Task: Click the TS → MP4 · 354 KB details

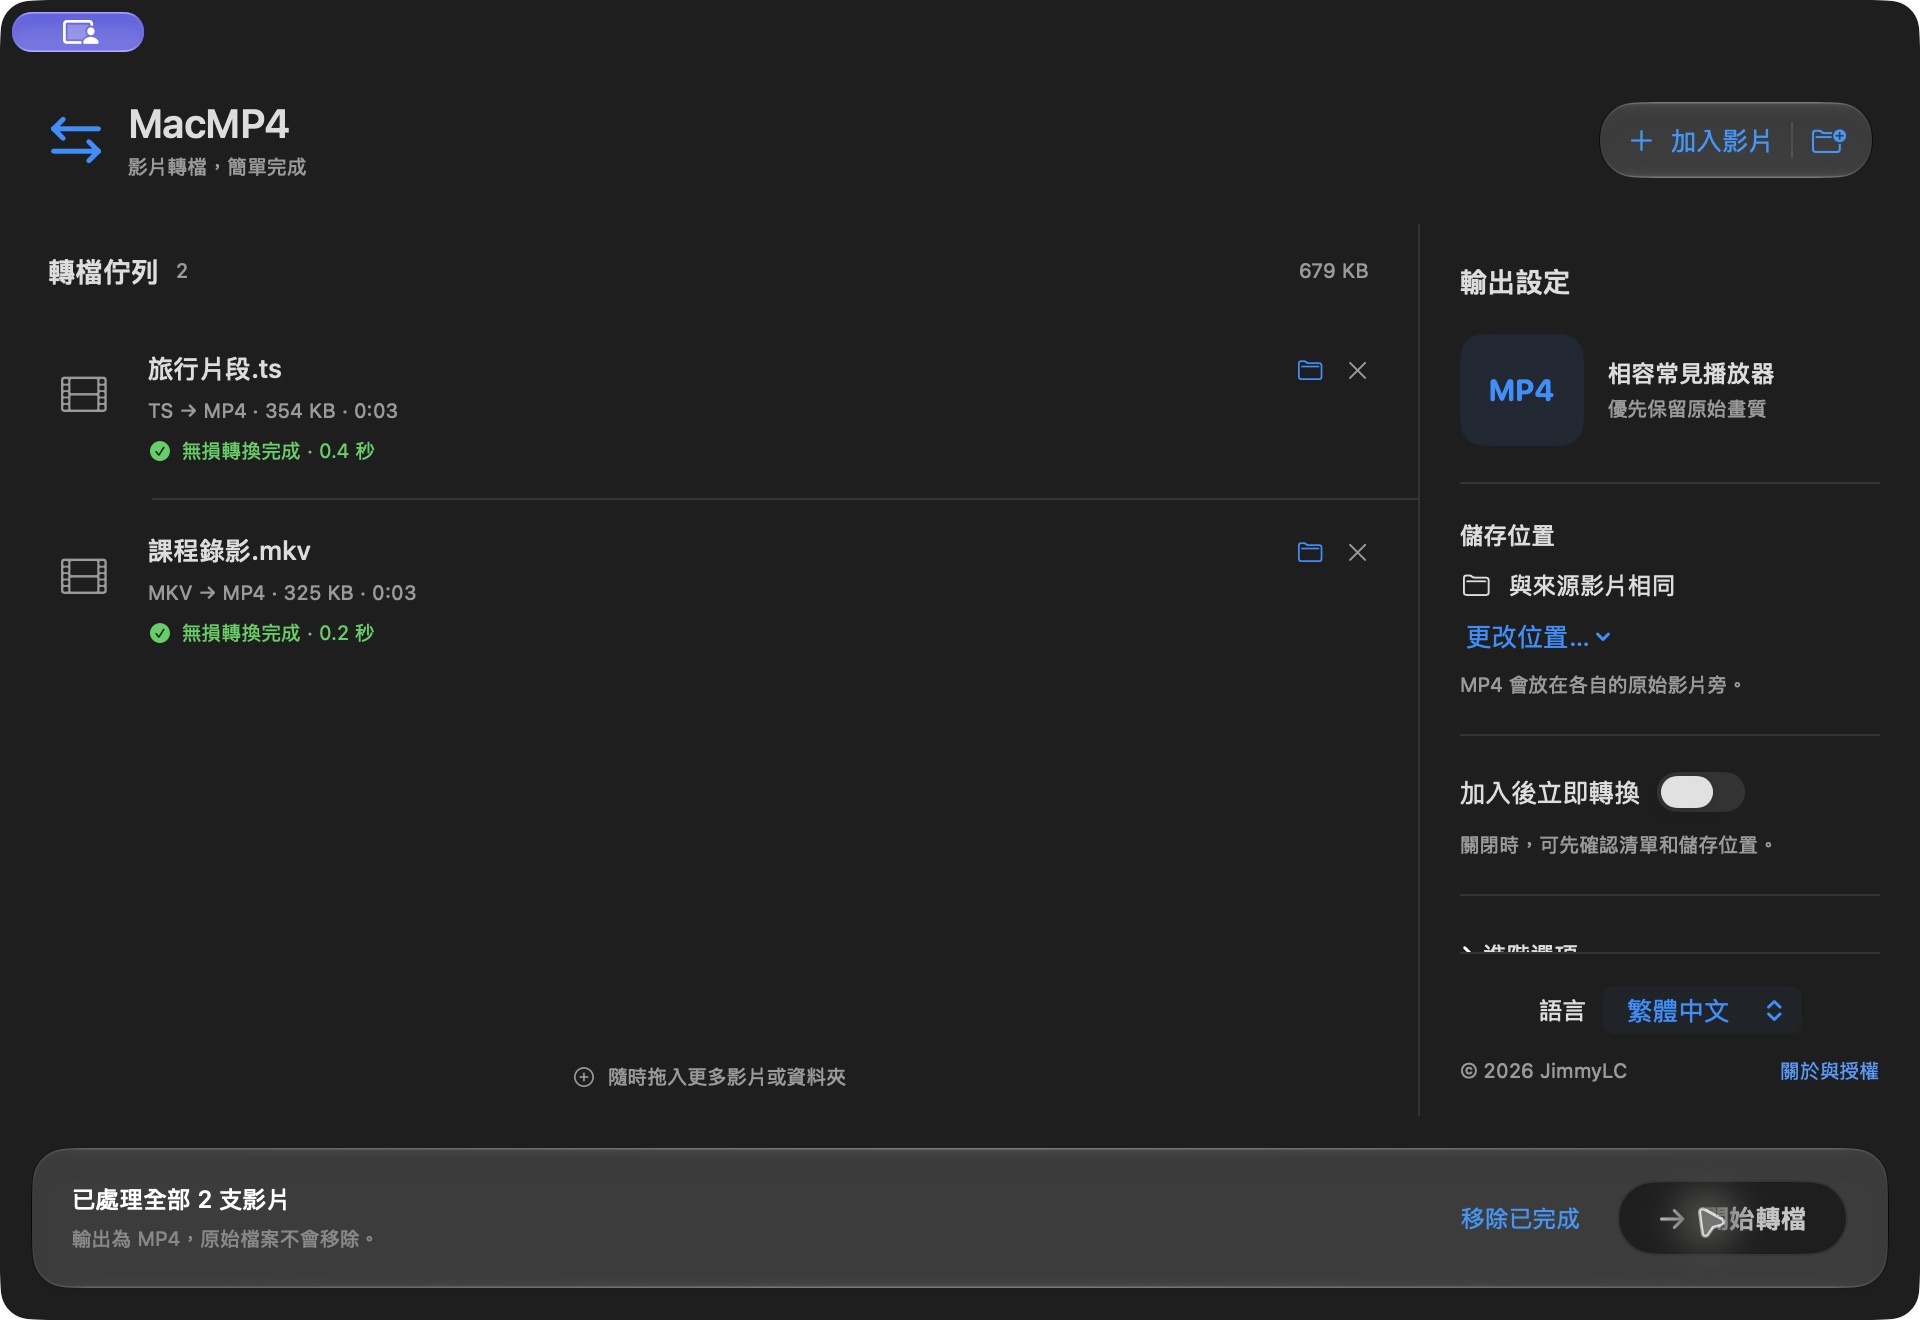Action: pyautogui.click(x=273, y=411)
